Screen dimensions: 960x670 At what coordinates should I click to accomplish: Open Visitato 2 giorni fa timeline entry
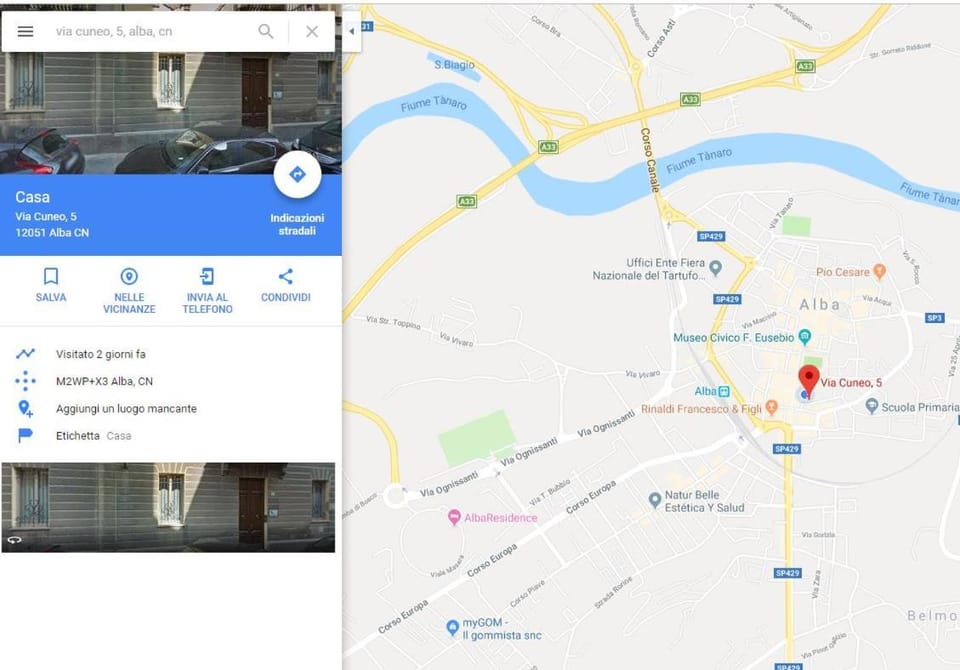tap(100, 354)
